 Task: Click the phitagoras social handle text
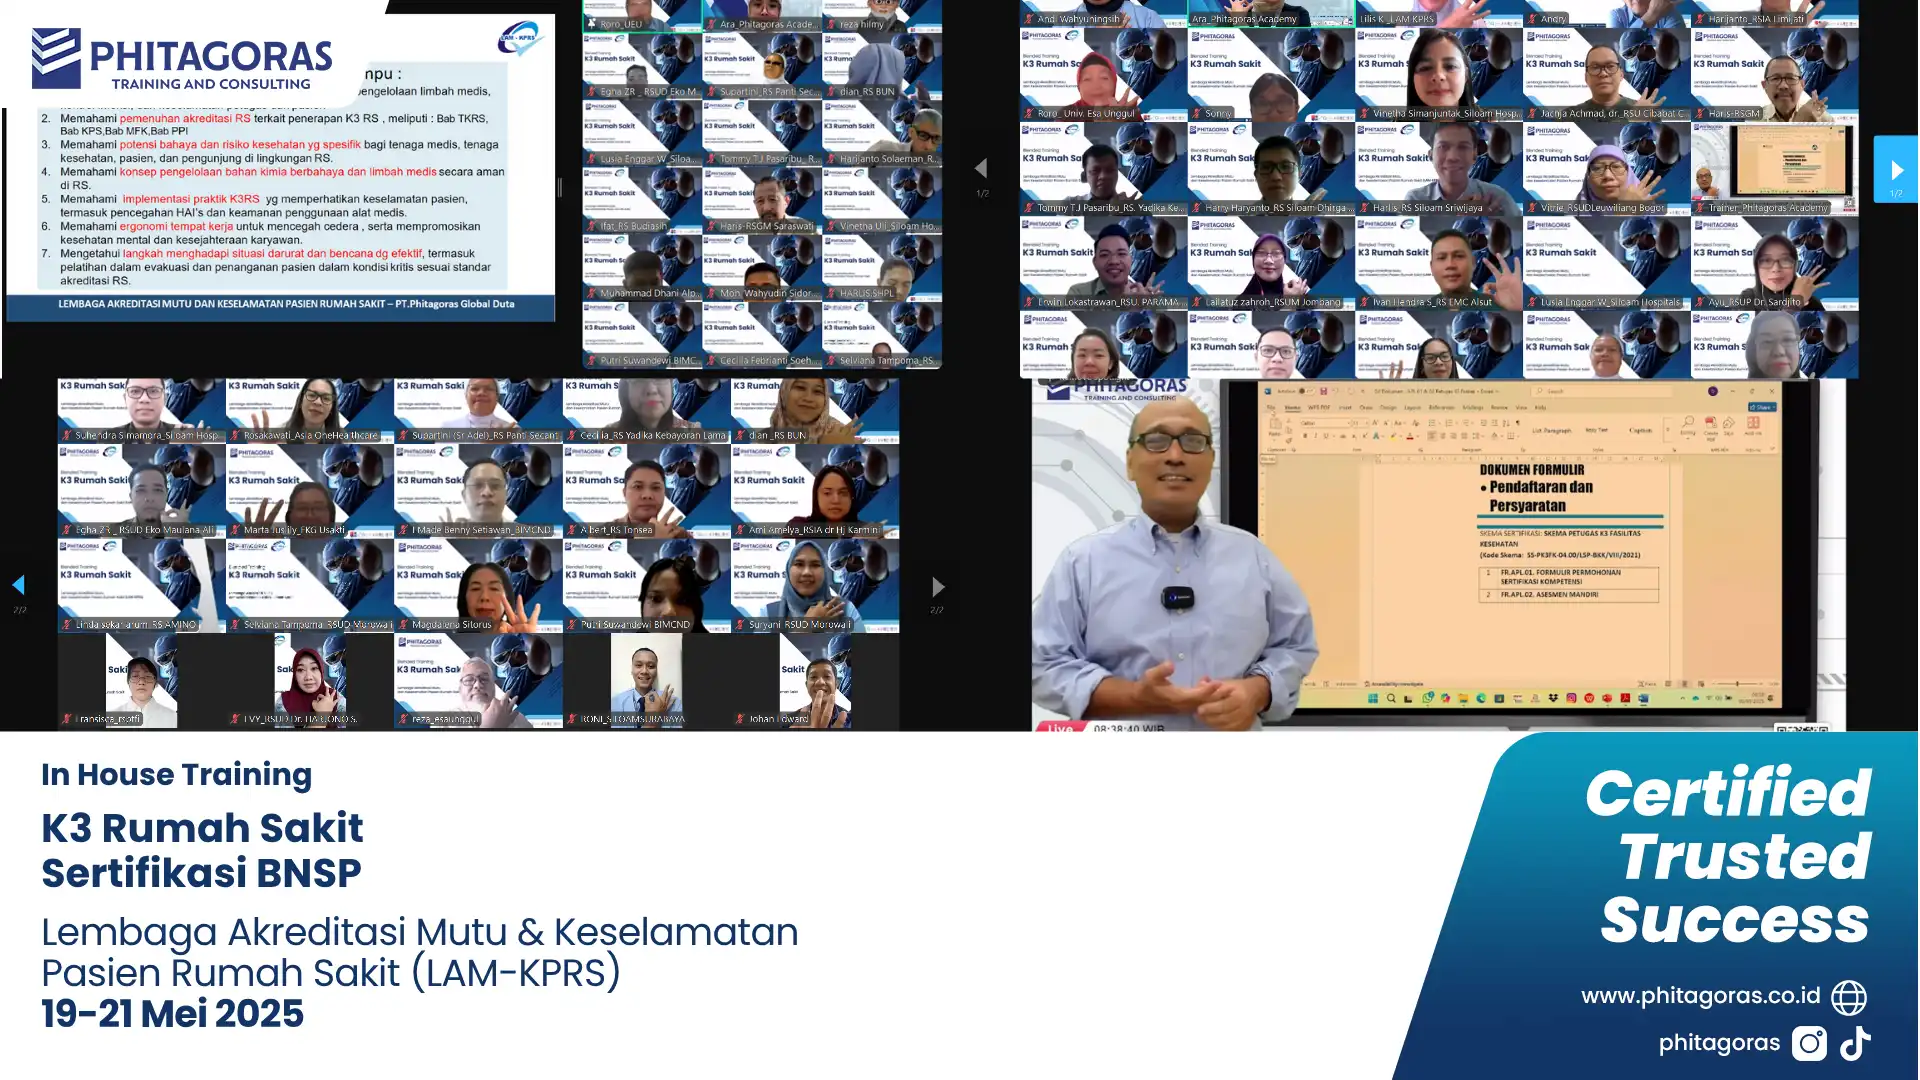tap(1719, 1043)
